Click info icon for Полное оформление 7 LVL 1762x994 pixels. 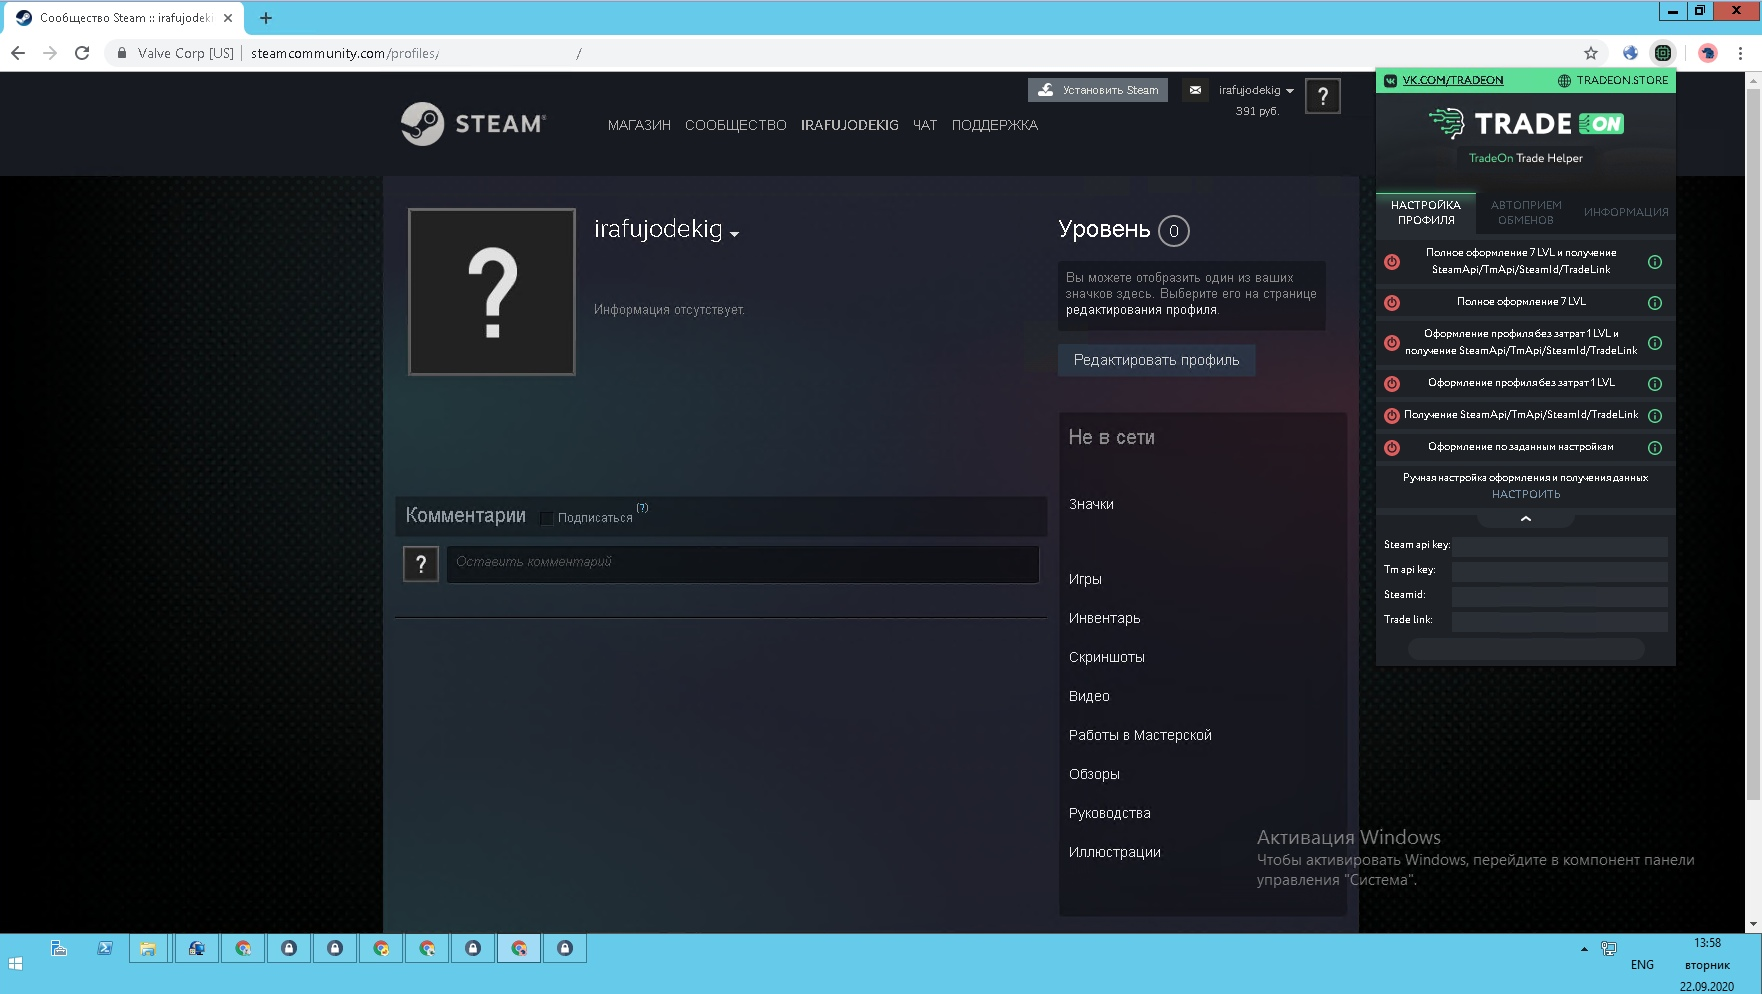tap(1655, 303)
